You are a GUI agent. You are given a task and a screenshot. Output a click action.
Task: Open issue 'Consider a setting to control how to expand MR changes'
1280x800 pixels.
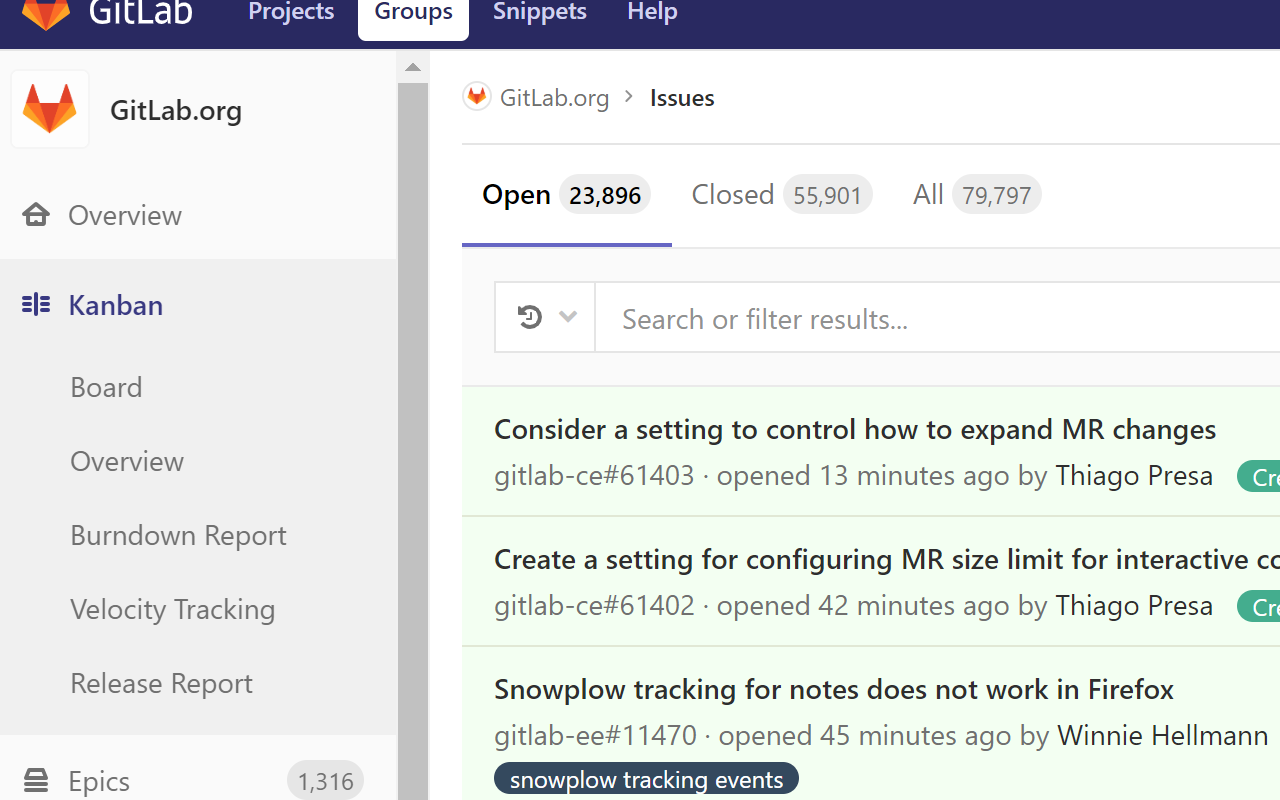855,429
